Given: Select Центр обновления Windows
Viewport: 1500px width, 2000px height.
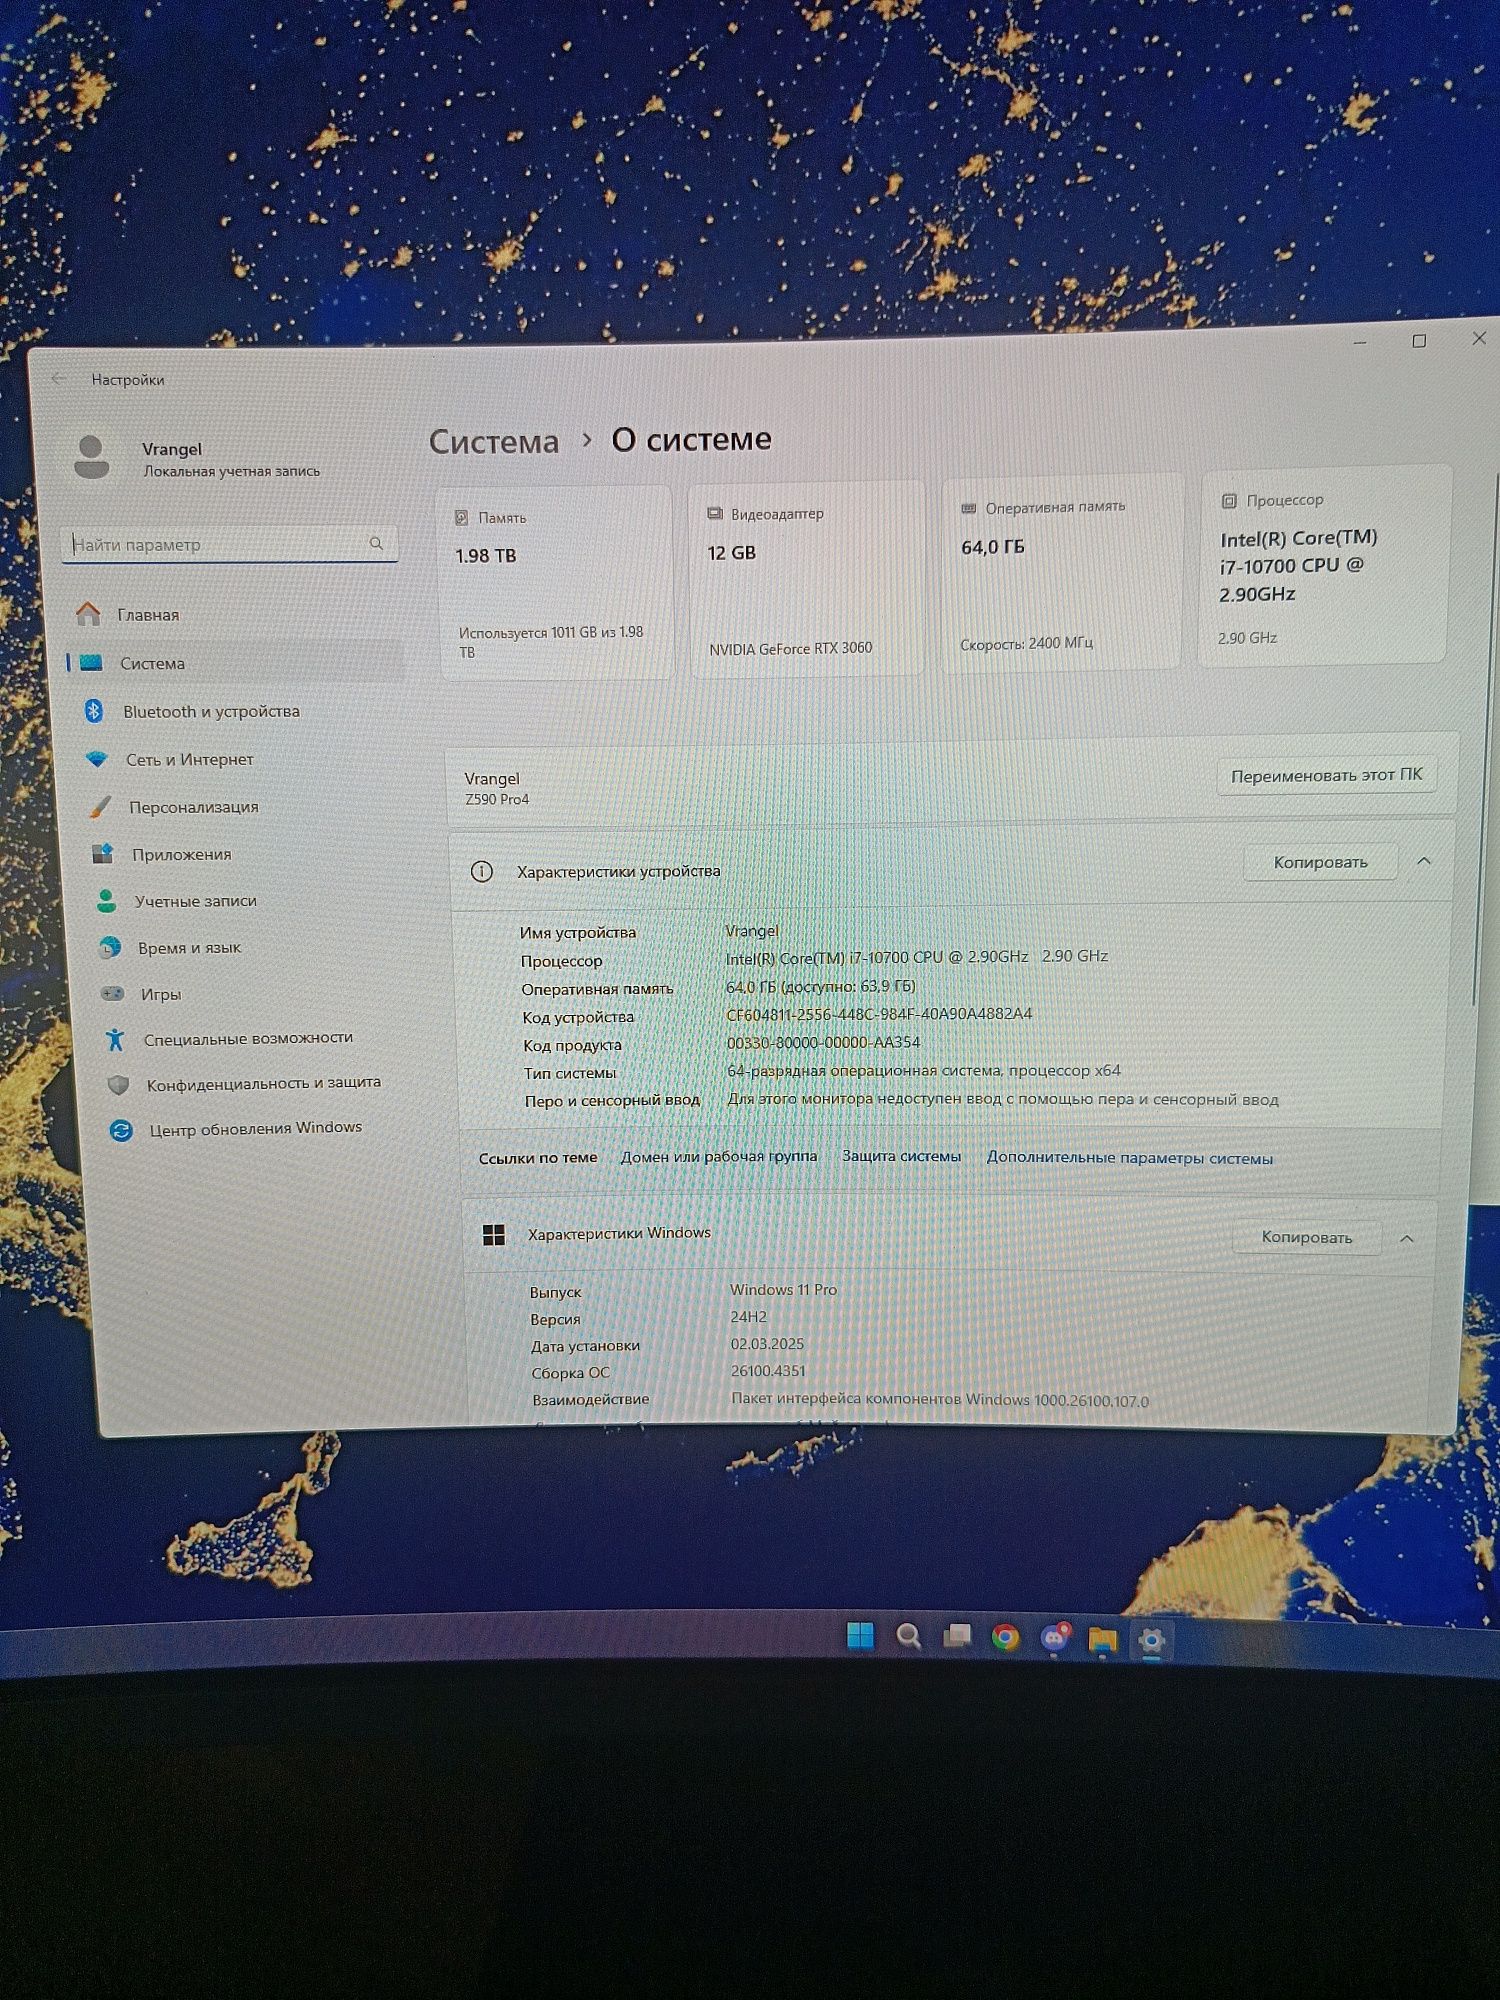Looking at the screenshot, I should pos(258,1129).
